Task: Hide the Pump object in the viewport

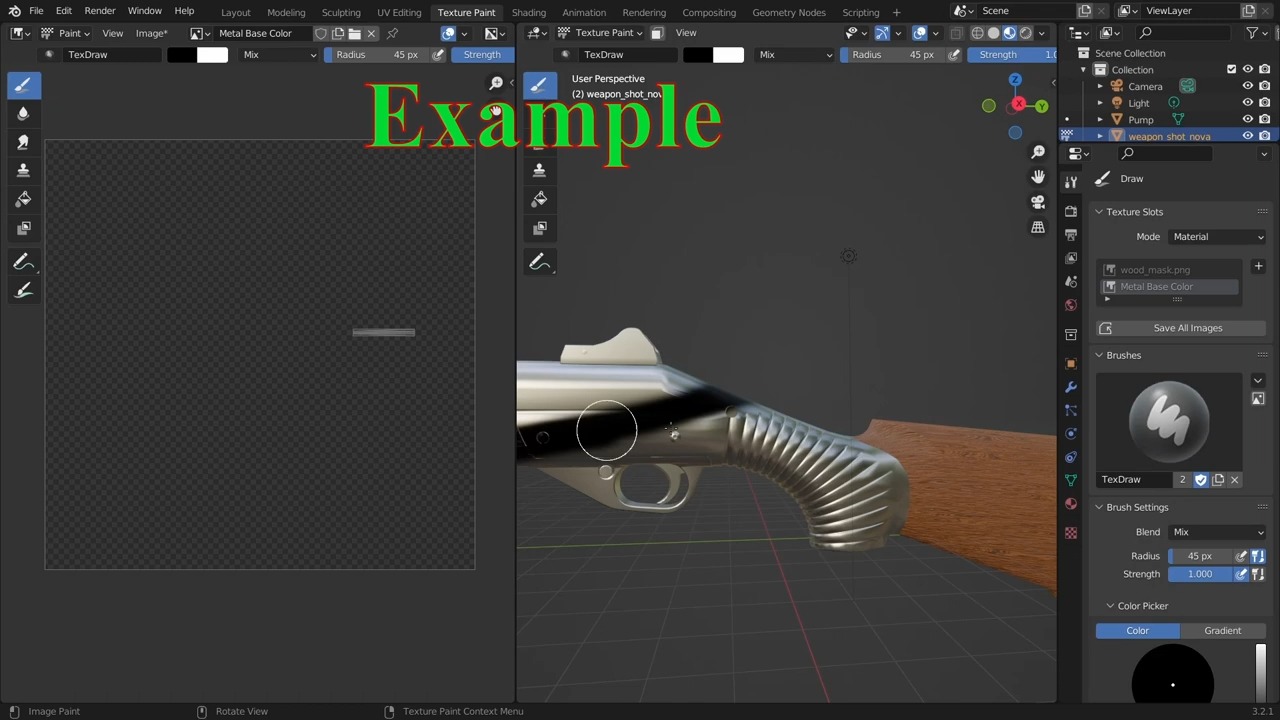Action: 1248,119
